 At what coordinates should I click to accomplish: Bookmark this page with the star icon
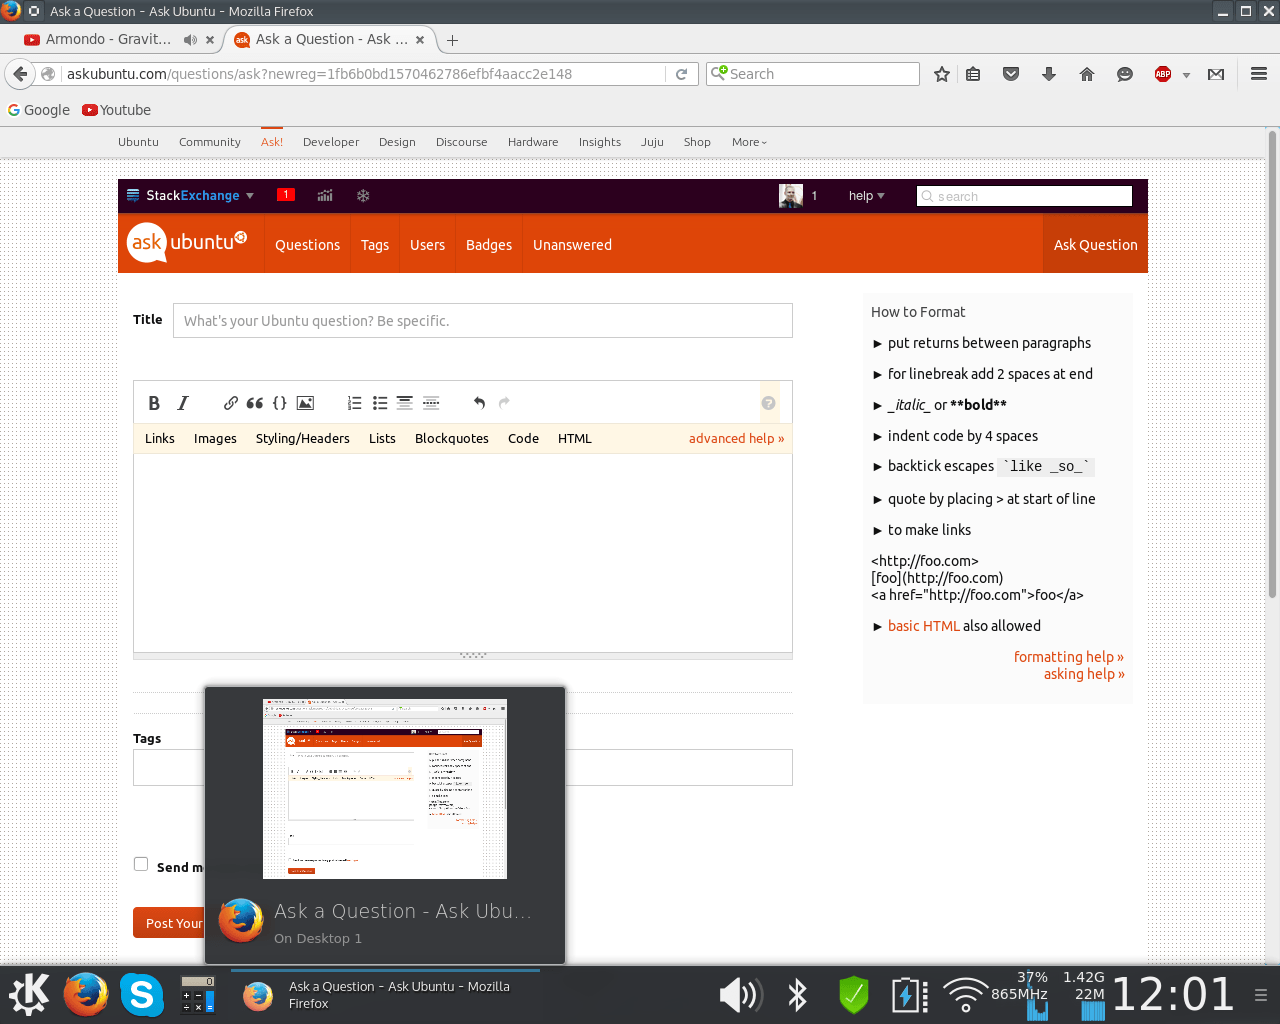click(x=941, y=73)
